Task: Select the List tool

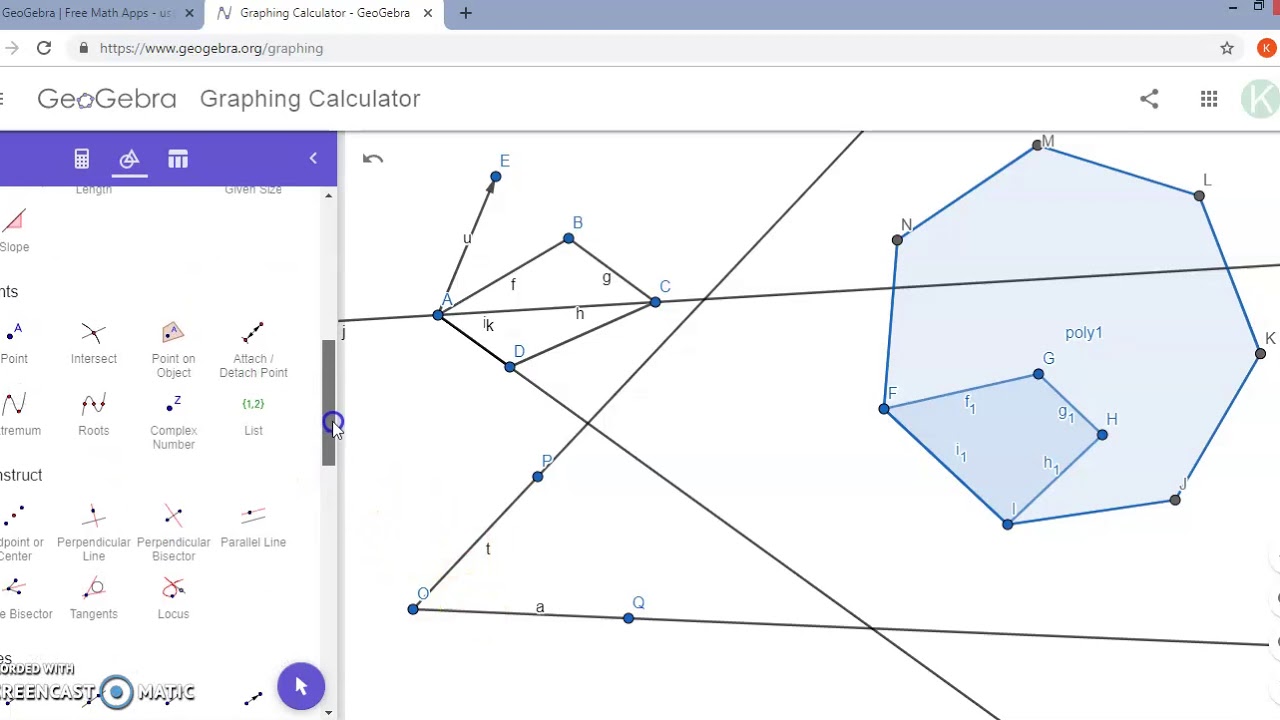Action: pyautogui.click(x=253, y=414)
